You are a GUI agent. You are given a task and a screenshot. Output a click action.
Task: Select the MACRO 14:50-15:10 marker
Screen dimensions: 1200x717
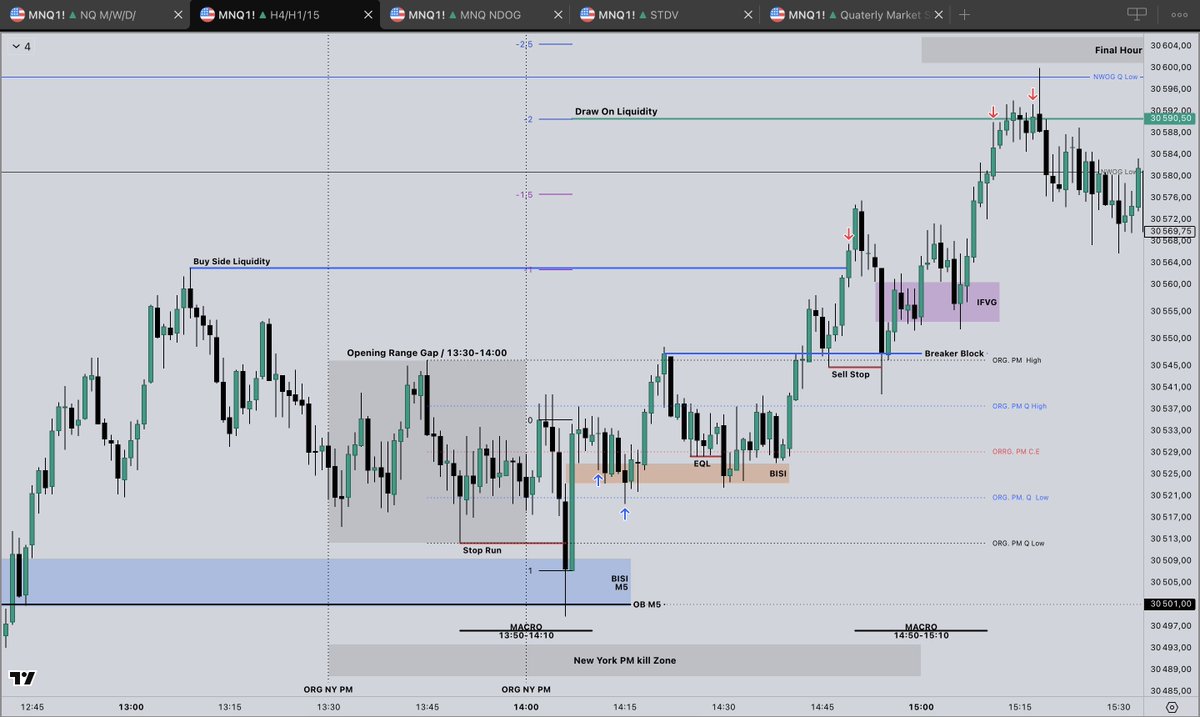point(921,631)
